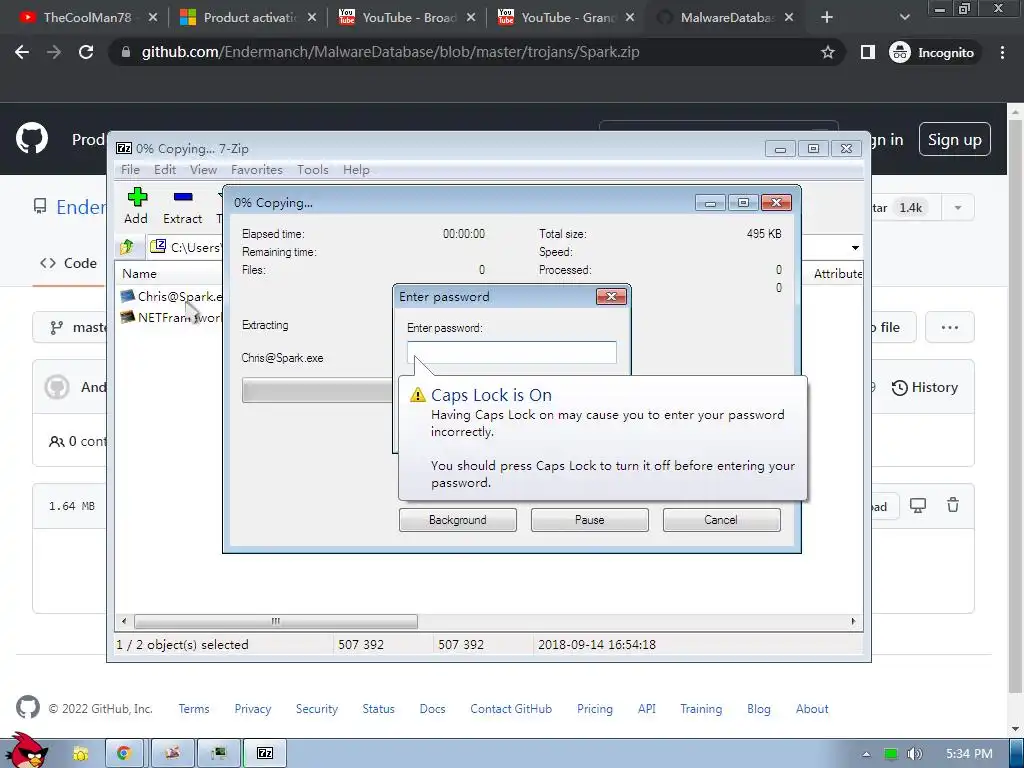This screenshot has height=768, width=1024.
Task: Show hidden tray icons arrow
Action: (866, 754)
